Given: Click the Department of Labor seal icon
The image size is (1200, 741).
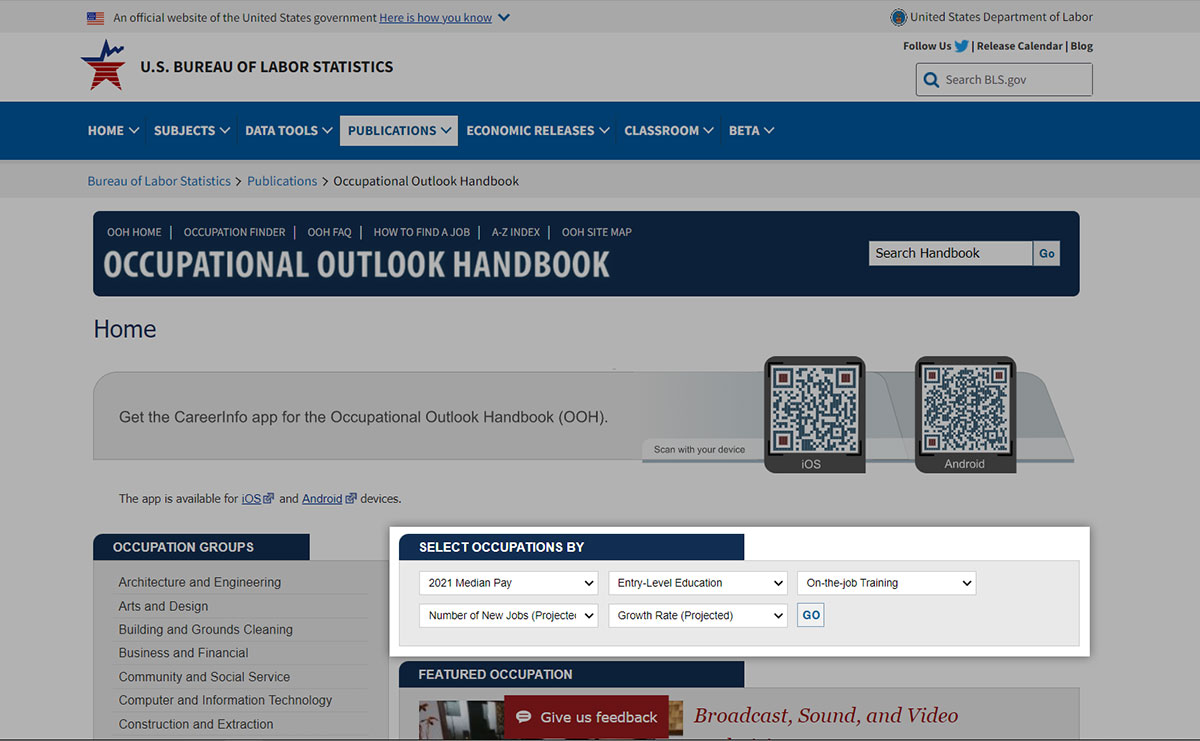Looking at the screenshot, I should (x=898, y=17).
